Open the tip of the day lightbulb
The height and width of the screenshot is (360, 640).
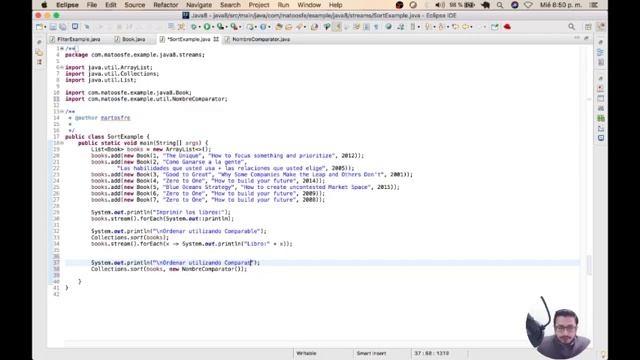pos(603,353)
